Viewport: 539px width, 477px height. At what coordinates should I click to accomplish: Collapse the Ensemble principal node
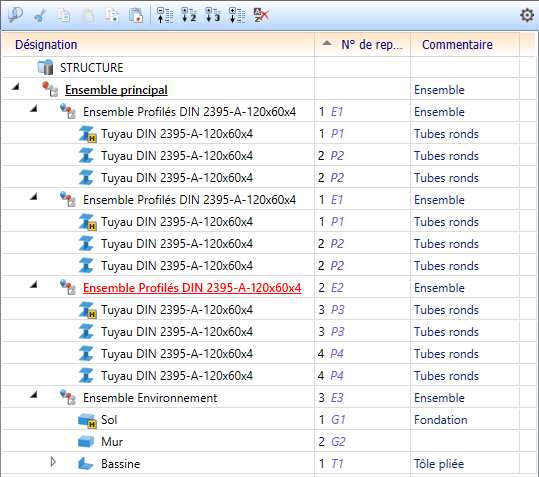(15, 87)
